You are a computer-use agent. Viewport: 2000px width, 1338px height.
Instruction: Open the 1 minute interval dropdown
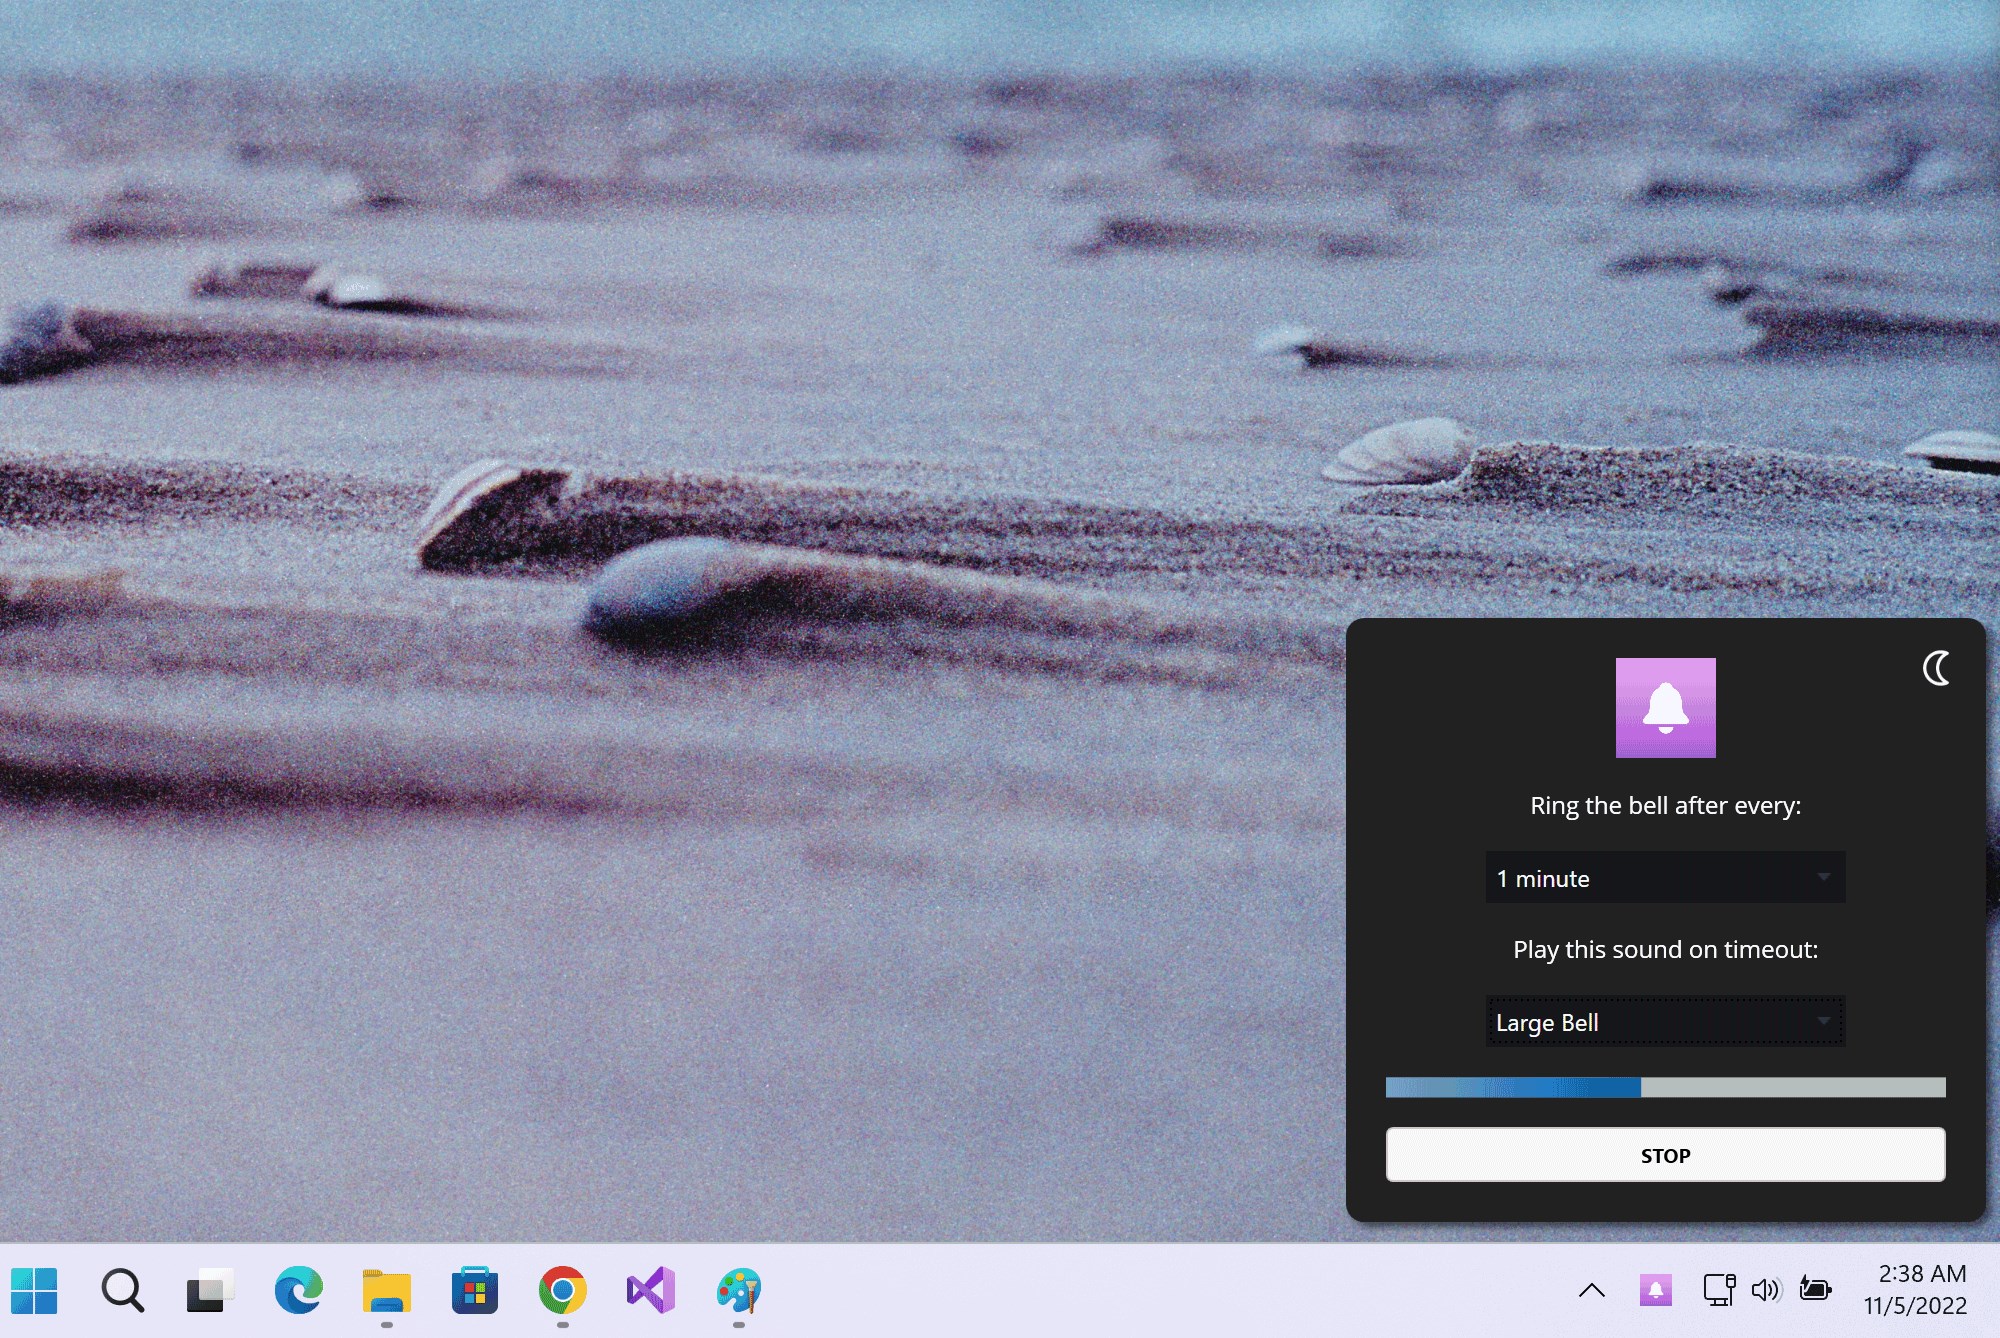point(1665,878)
